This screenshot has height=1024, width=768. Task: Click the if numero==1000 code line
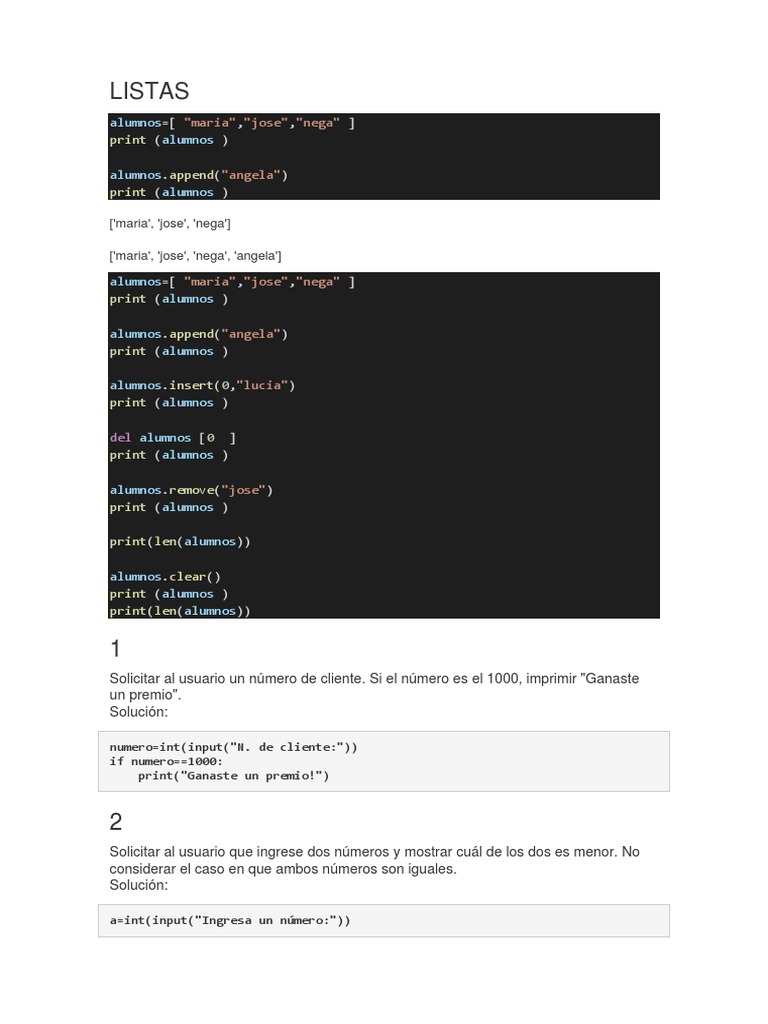click(x=166, y=761)
